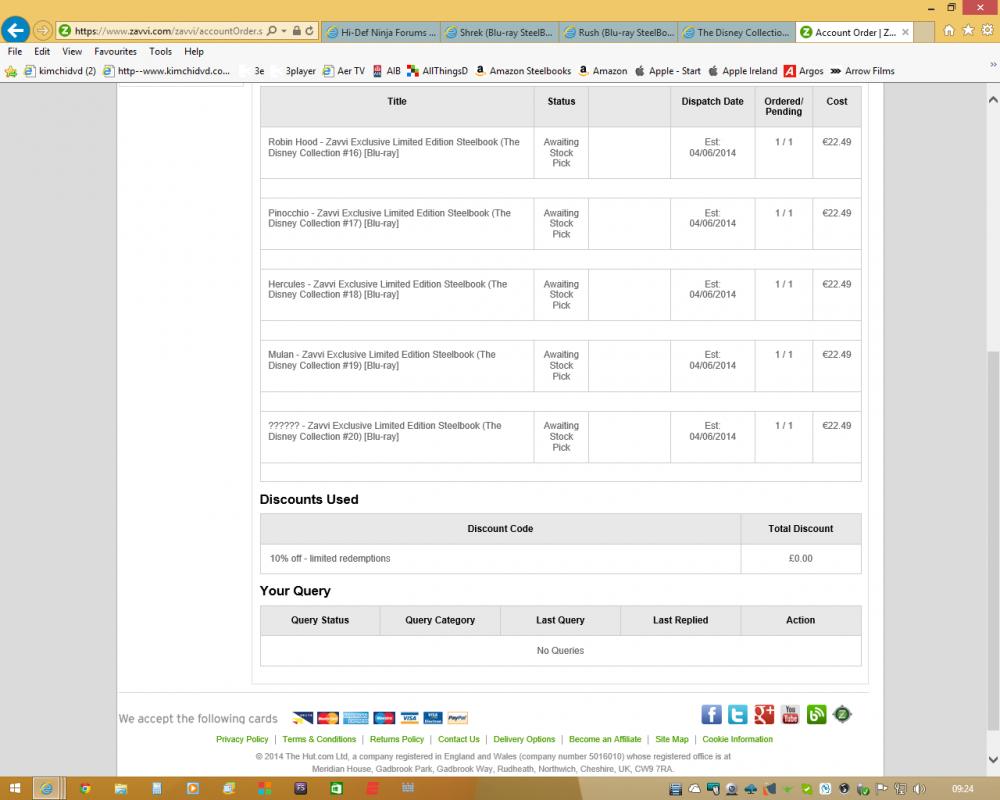Screen dimensions: 1000x800
Task: Open Favorites star icon at top right
Action: pyautogui.click(x=968, y=31)
